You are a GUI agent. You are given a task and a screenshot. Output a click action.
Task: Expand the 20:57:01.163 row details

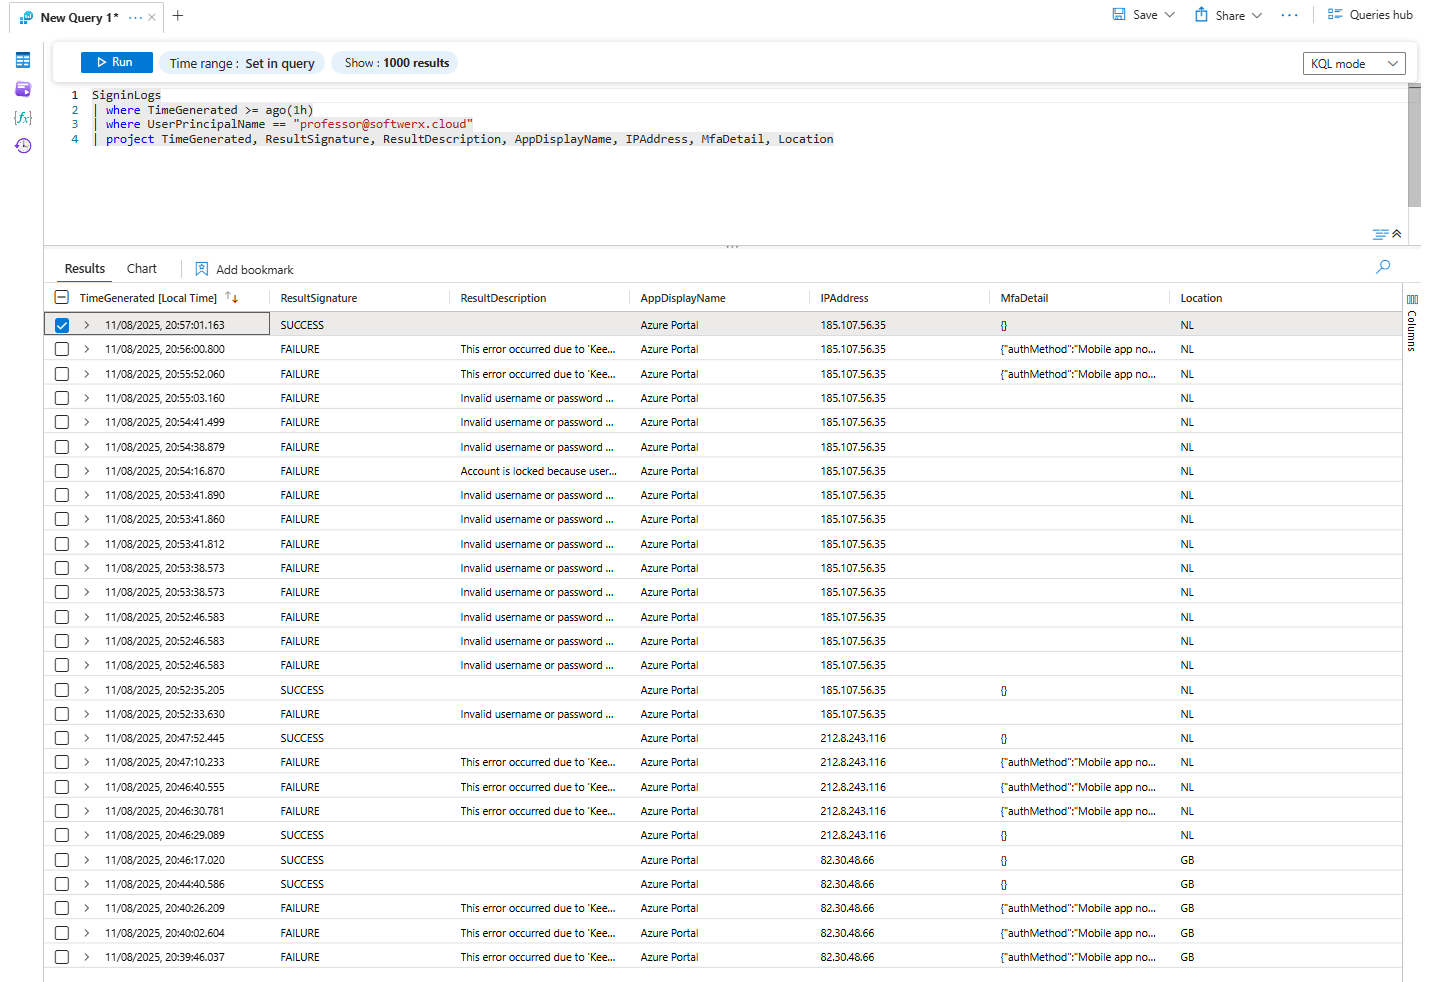pos(87,325)
